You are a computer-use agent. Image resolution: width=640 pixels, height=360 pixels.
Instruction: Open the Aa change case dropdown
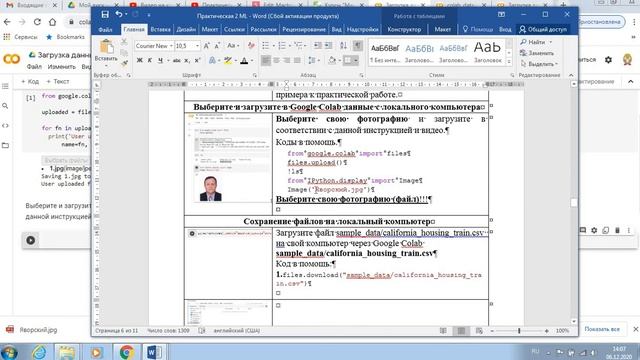point(233,46)
